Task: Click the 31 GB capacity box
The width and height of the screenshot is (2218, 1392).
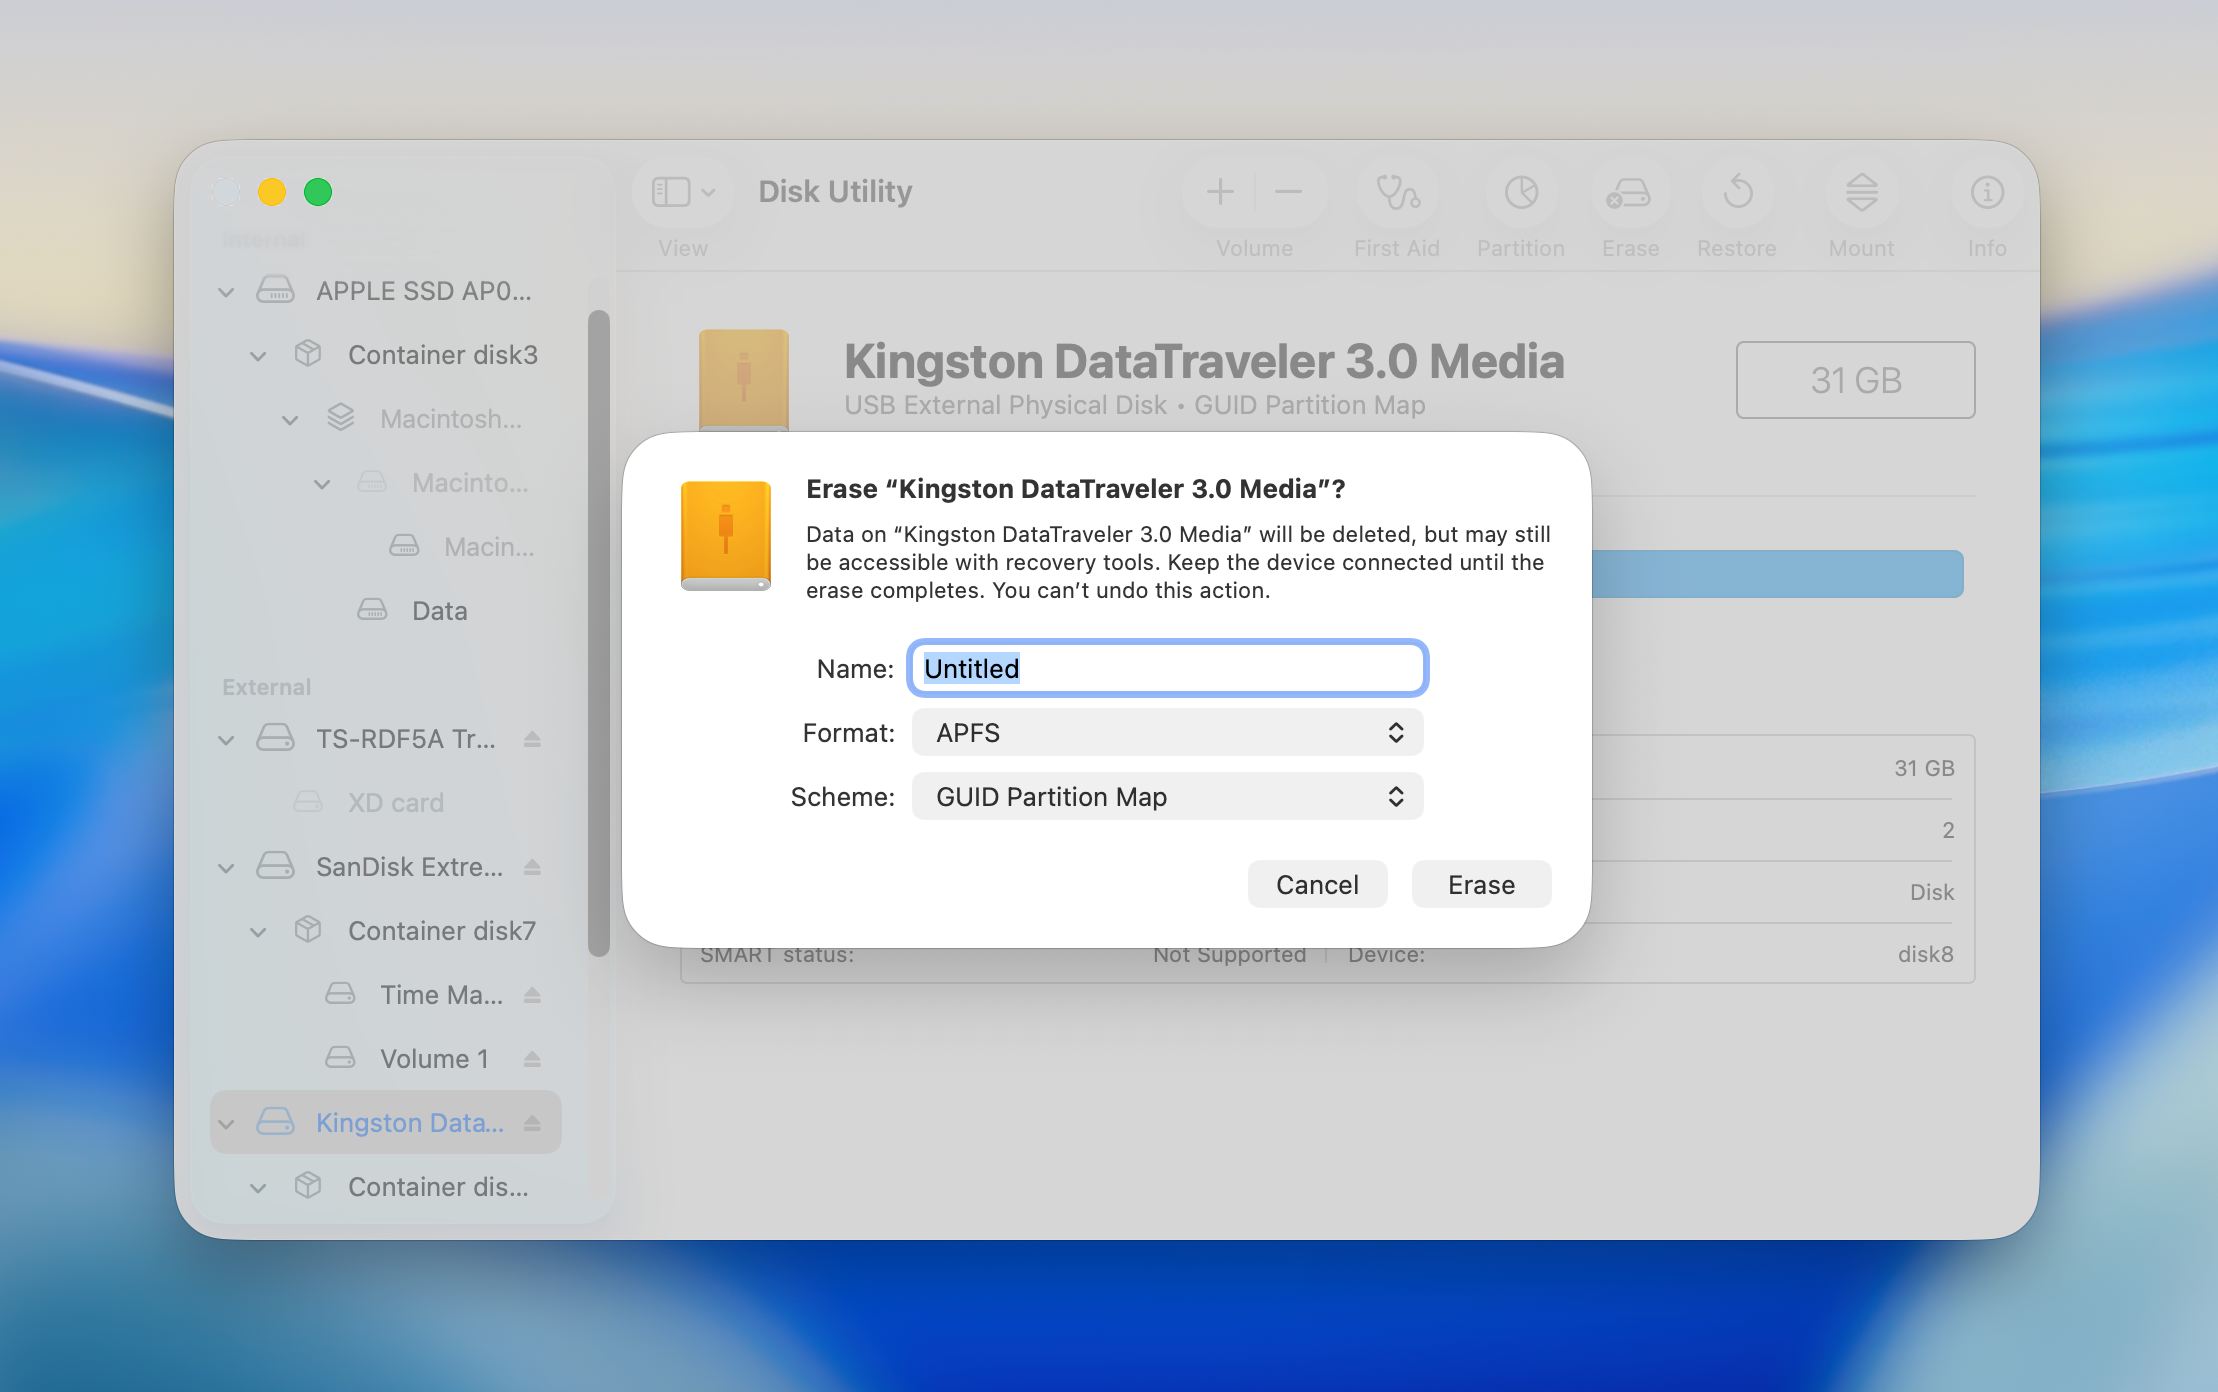Action: click(x=1855, y=380)
